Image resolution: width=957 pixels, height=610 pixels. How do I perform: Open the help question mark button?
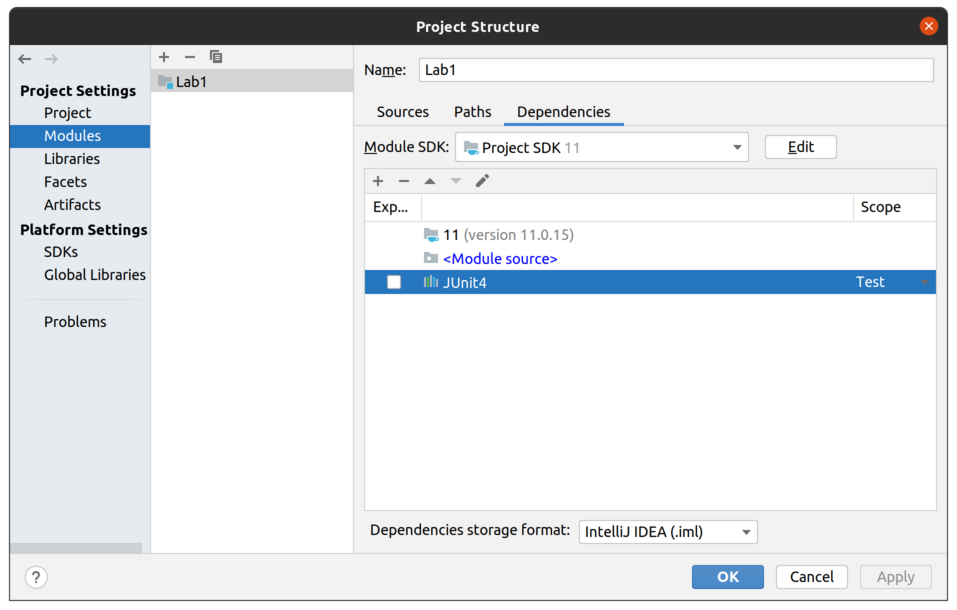36,577
